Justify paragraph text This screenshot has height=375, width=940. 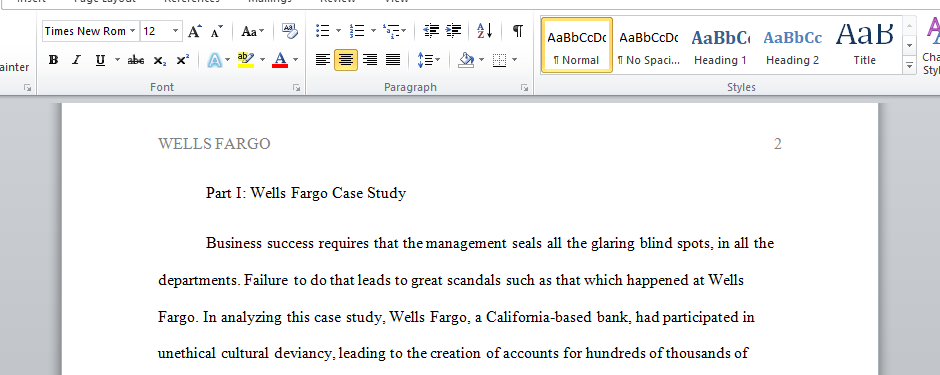393,60
